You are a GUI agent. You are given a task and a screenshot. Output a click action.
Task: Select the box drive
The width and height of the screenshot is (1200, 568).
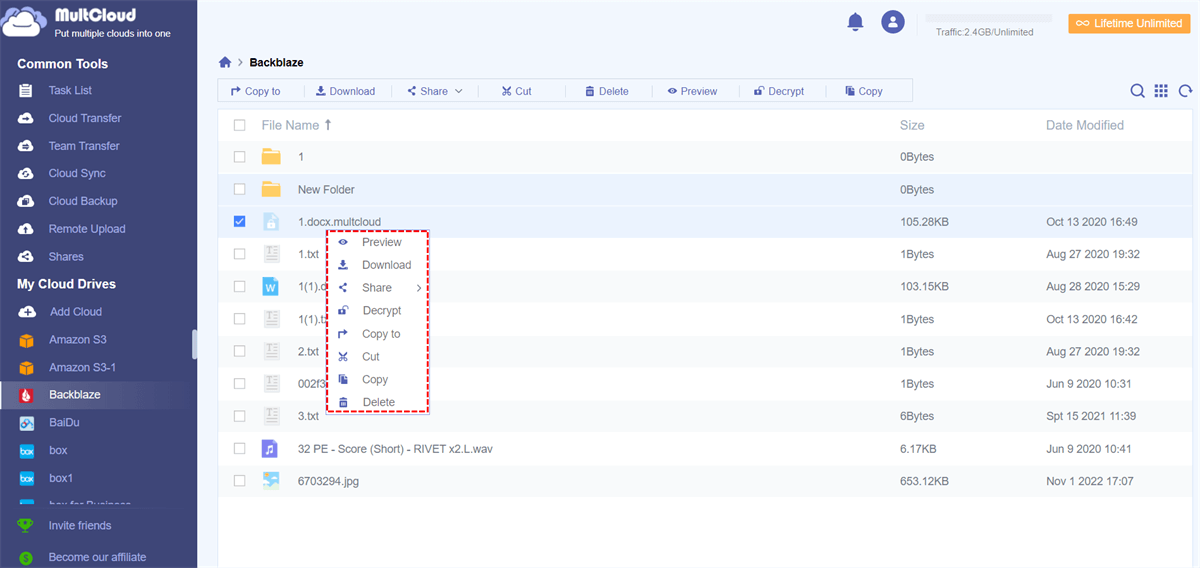tap(58, 451)
